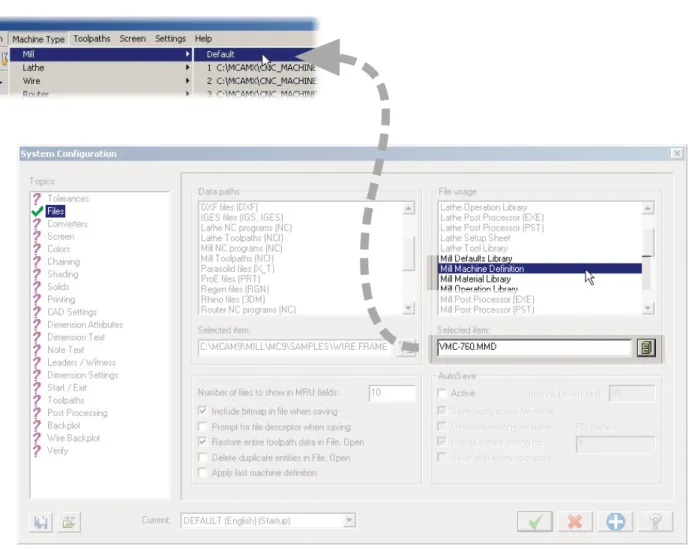Click the green checkmark icon beside Files
Screen dimensions: 689x549
(x=37, y=212)
